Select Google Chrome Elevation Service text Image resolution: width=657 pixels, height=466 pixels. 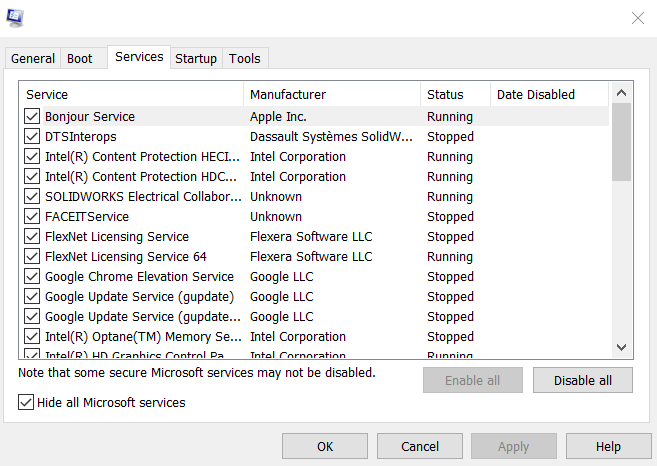140,277
